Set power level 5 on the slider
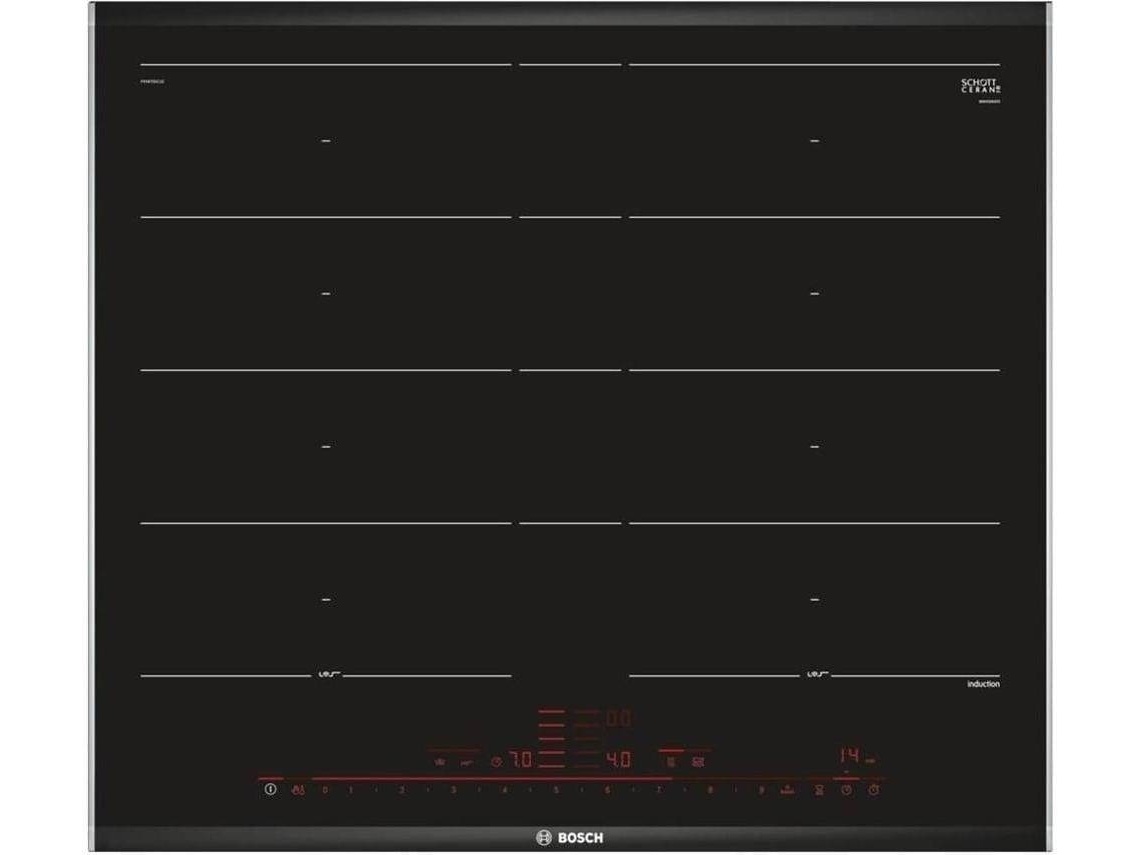The height and width of the screenshot is (855, 1140). pos(556,790)
